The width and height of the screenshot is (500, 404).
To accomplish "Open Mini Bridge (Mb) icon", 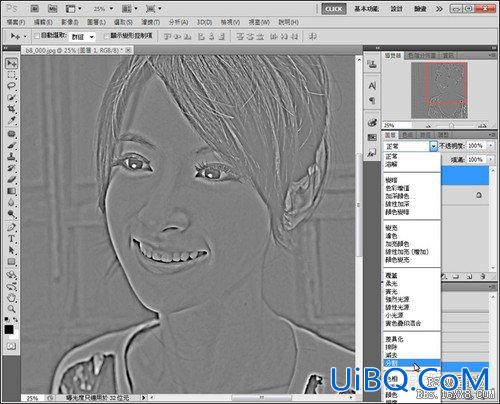I will (x=52, y=9).
